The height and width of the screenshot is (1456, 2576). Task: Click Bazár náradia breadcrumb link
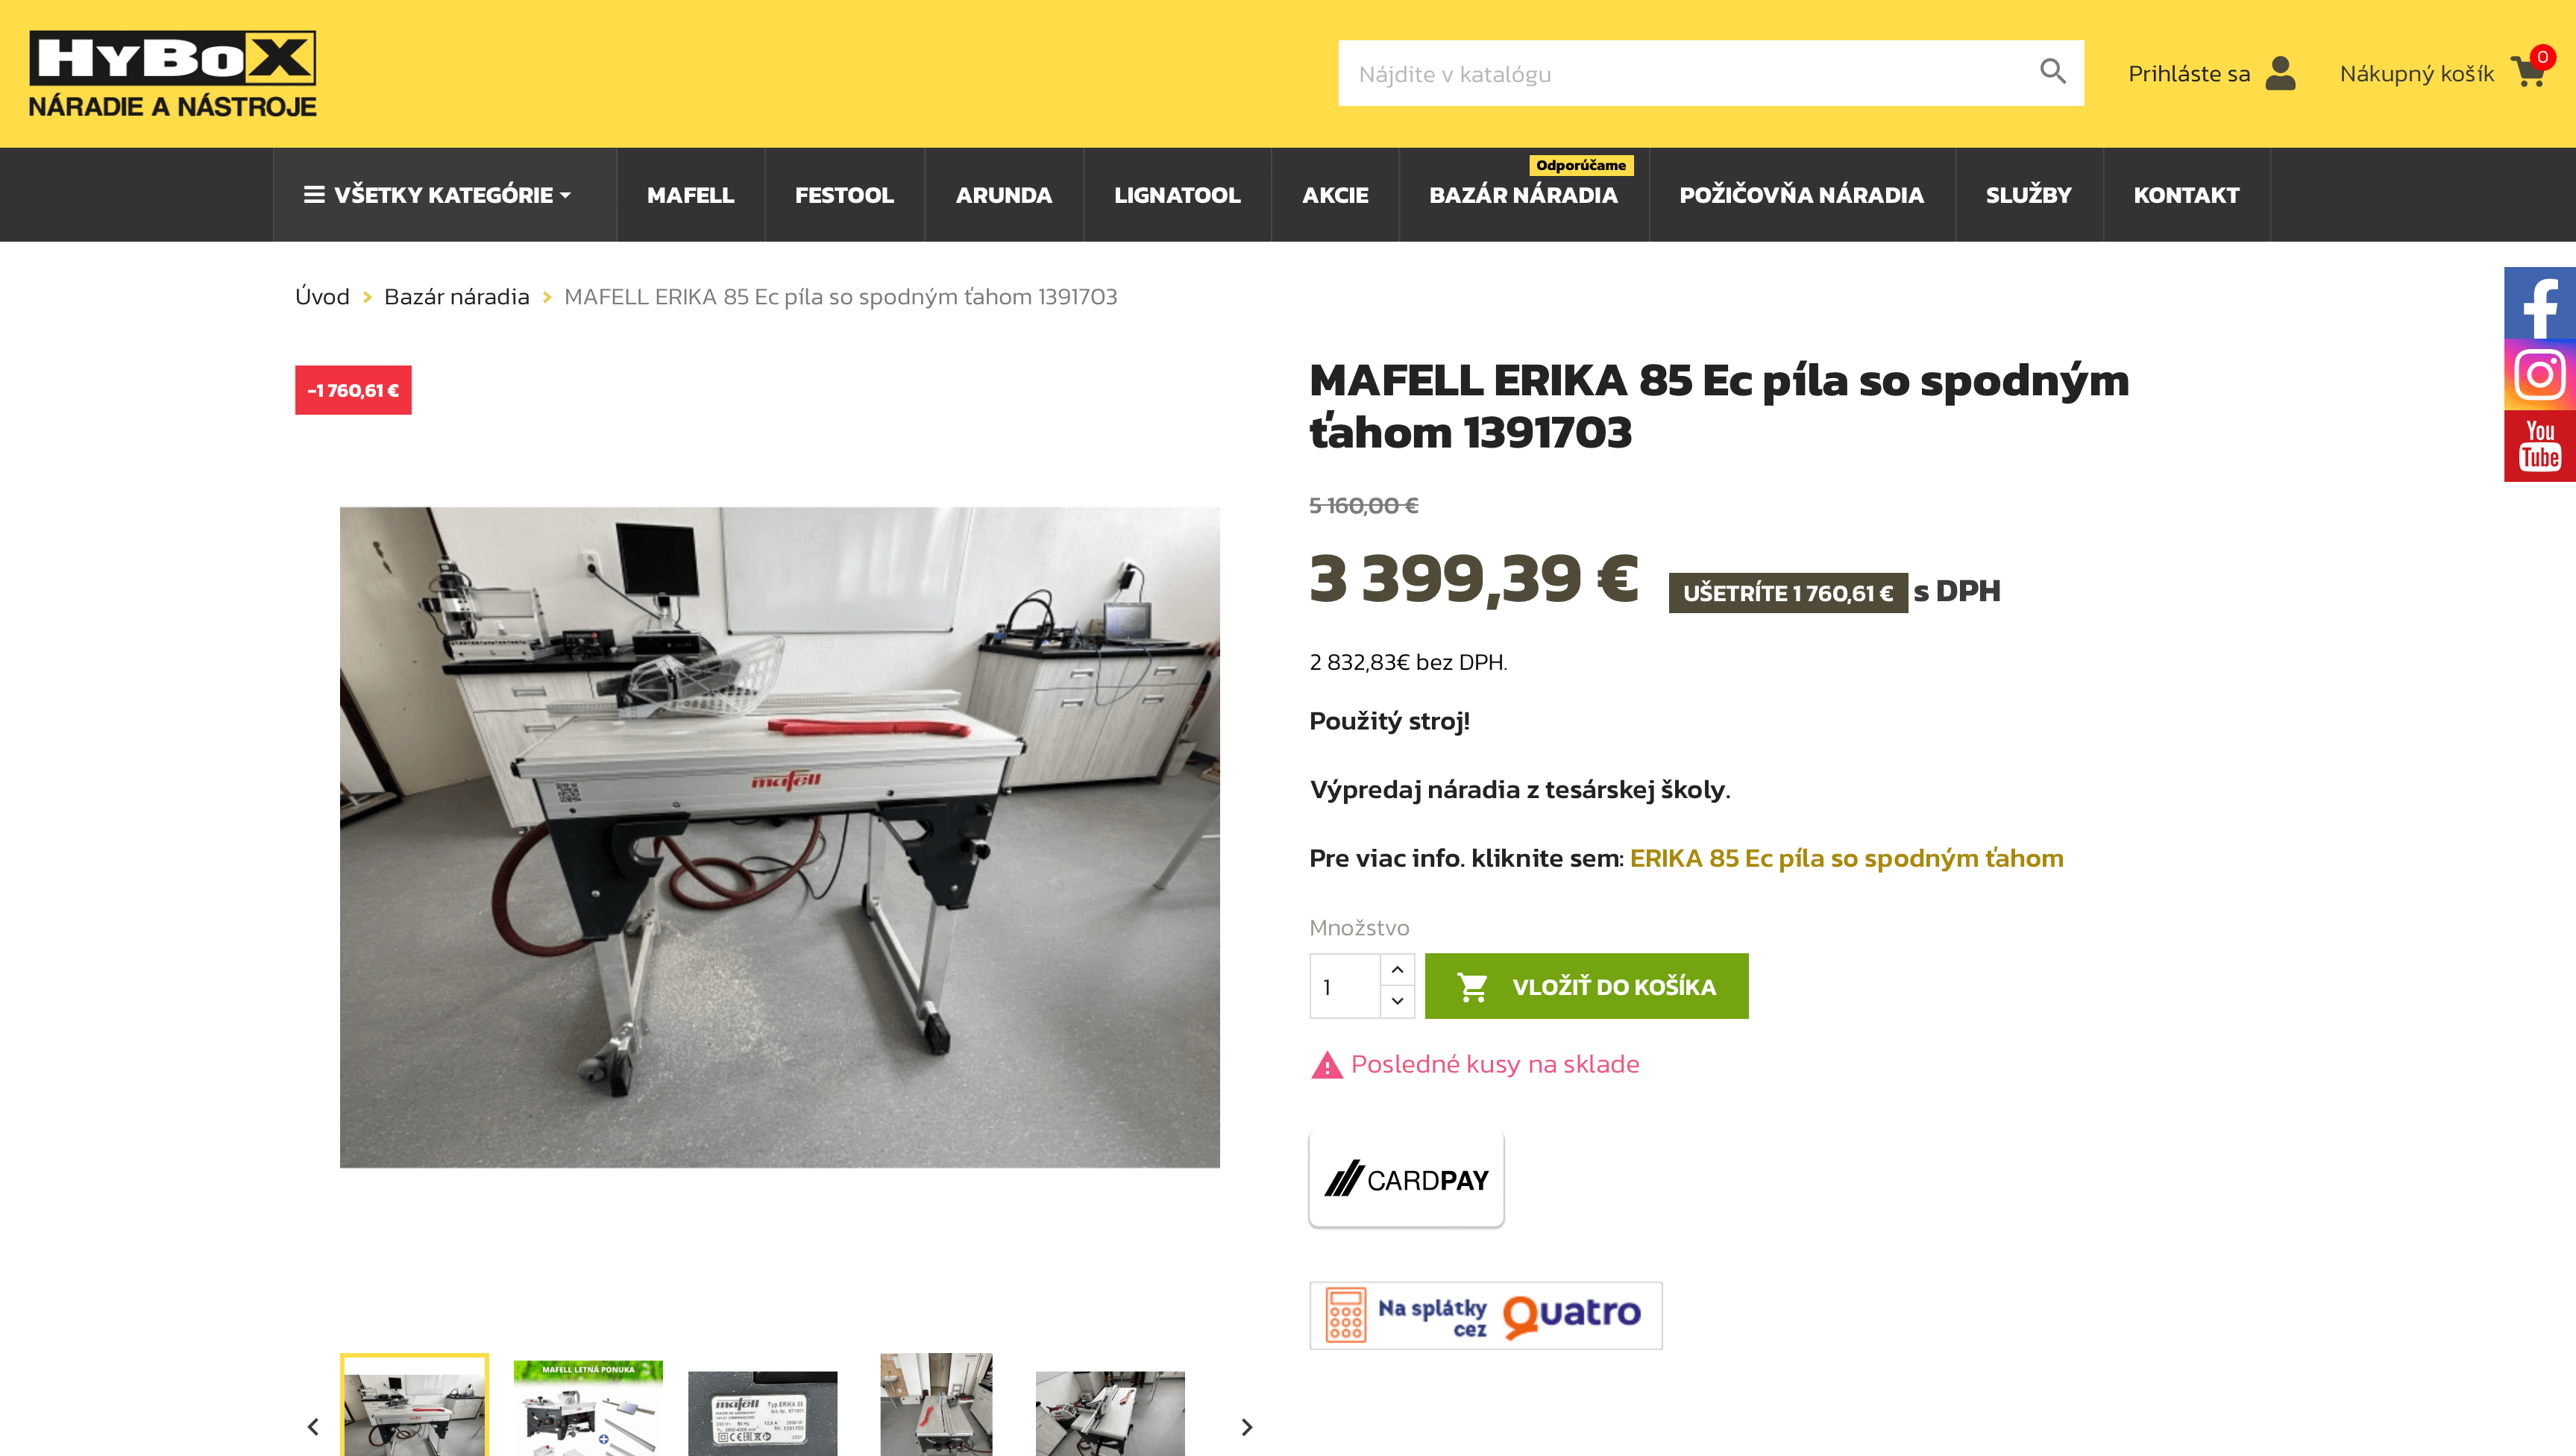click(457, 296)
